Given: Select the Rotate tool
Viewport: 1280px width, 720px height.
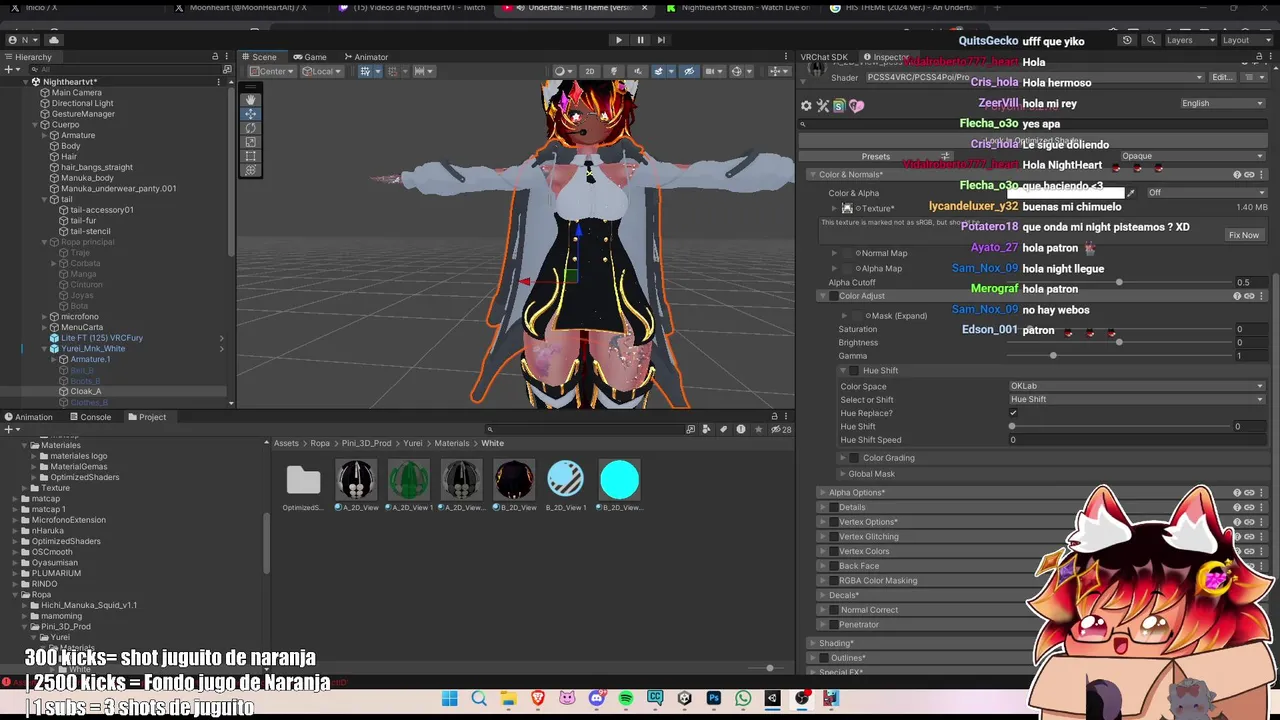Looking at the screenshot, I should click(250, 128).
